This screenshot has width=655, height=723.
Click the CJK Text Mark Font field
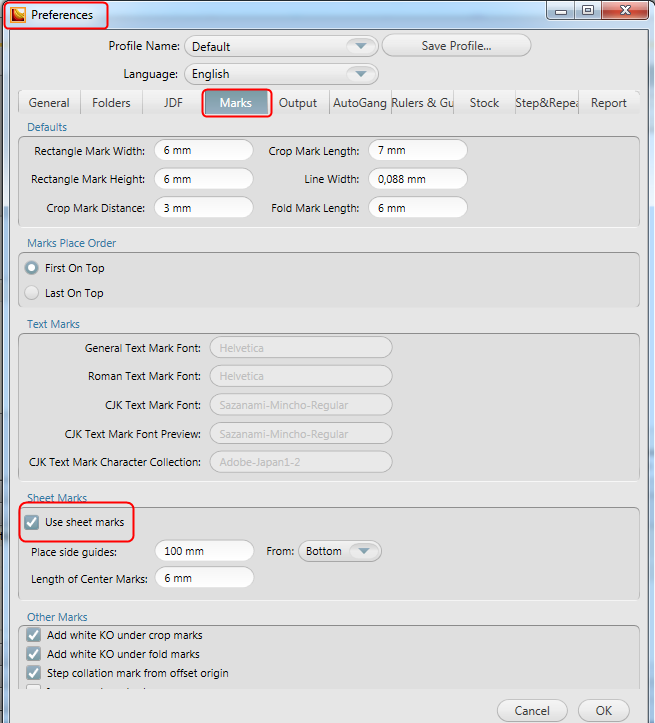[301, 405]
